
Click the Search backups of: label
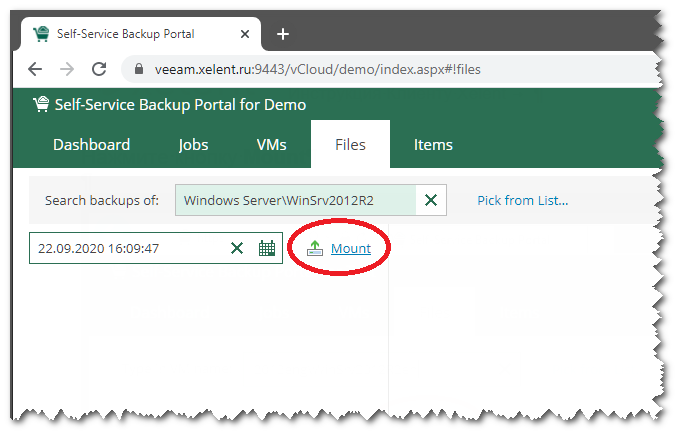102,200
